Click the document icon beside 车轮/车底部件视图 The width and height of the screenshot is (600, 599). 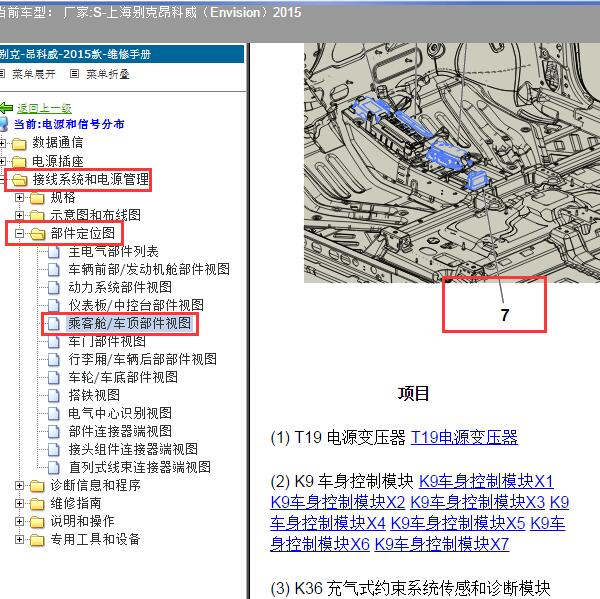pos(54,378)
